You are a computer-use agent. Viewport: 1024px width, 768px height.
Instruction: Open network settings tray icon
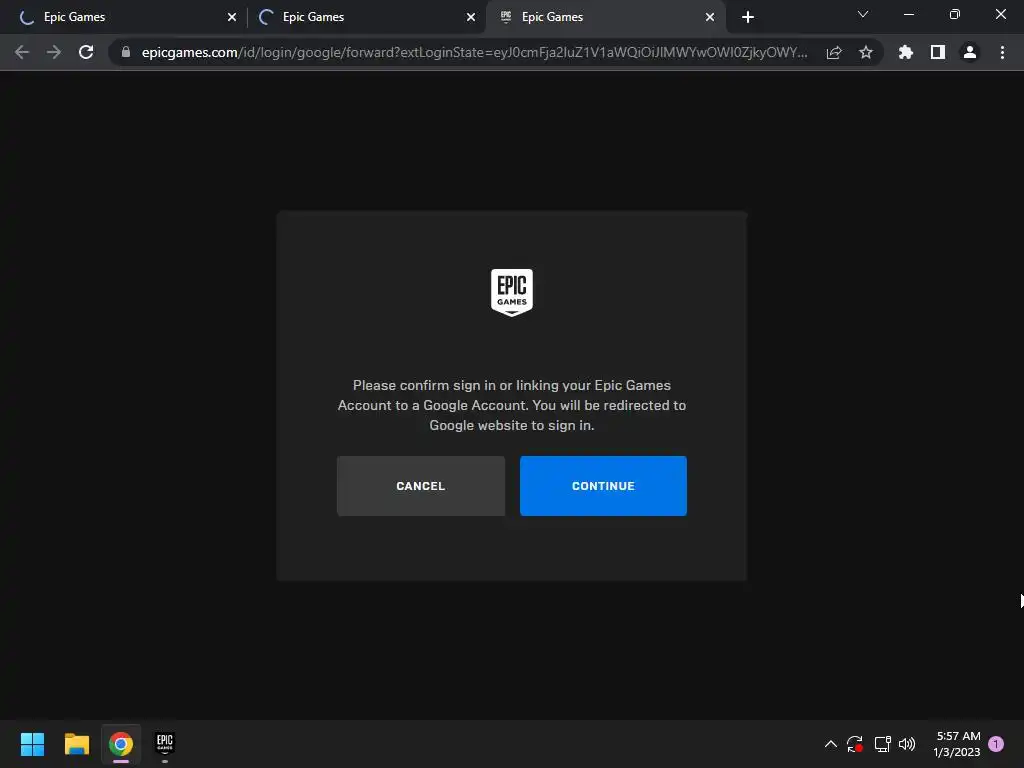point(882,744)
